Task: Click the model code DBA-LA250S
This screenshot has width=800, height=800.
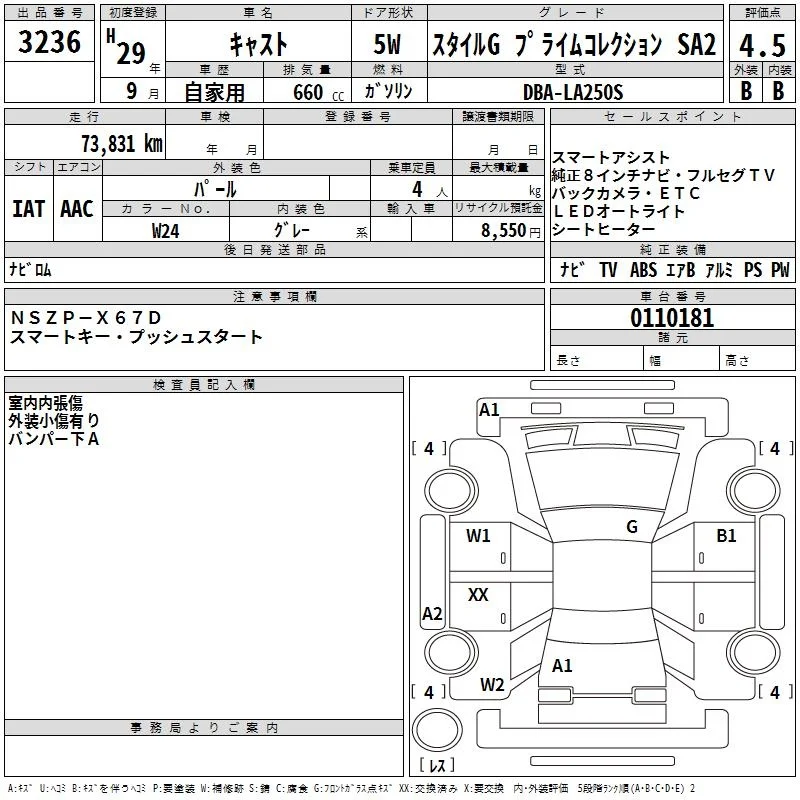Action: click(573, 92)
